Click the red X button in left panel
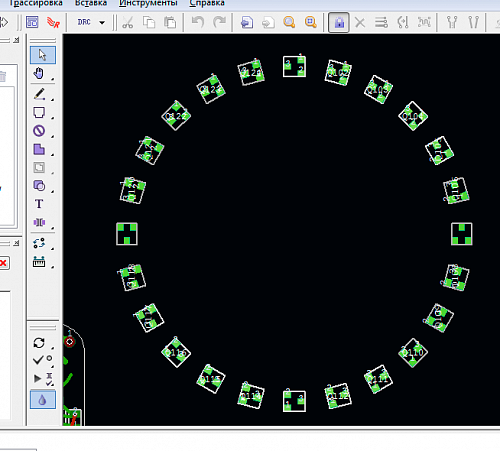This screenshot has width=500, height=451. point(4,263)
